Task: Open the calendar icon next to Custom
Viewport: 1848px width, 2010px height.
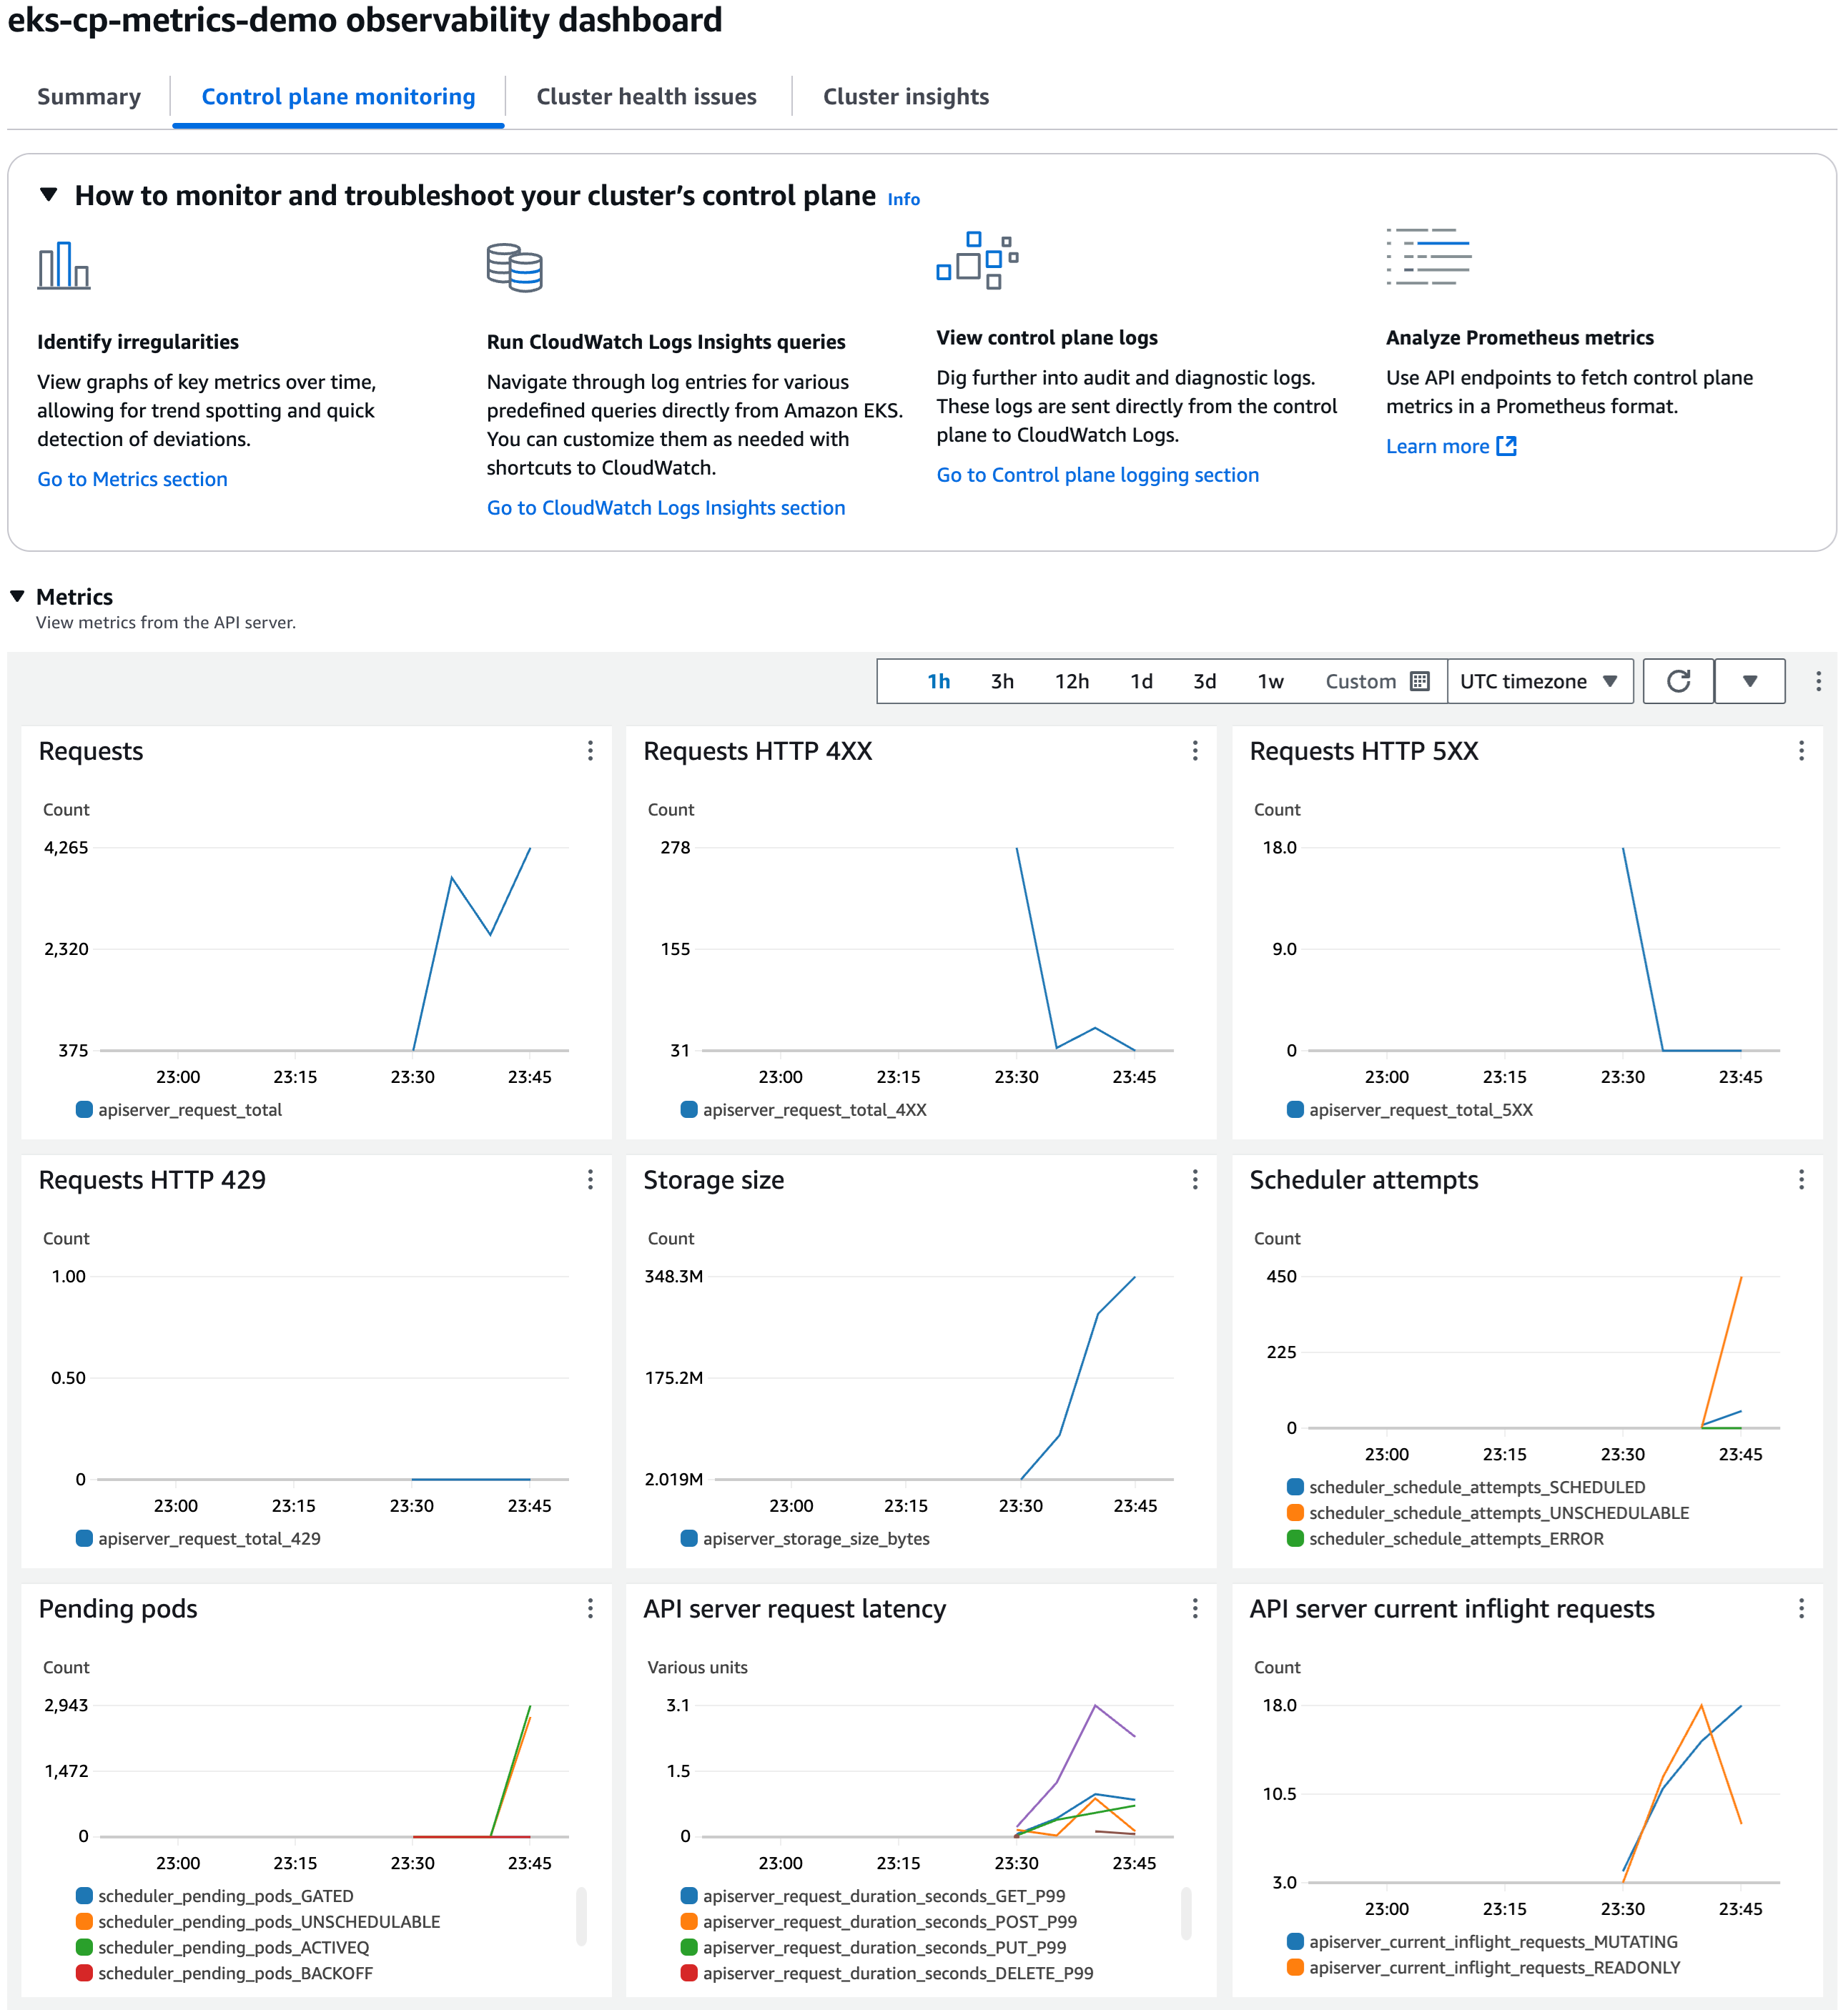Action: click(1419, 681)
